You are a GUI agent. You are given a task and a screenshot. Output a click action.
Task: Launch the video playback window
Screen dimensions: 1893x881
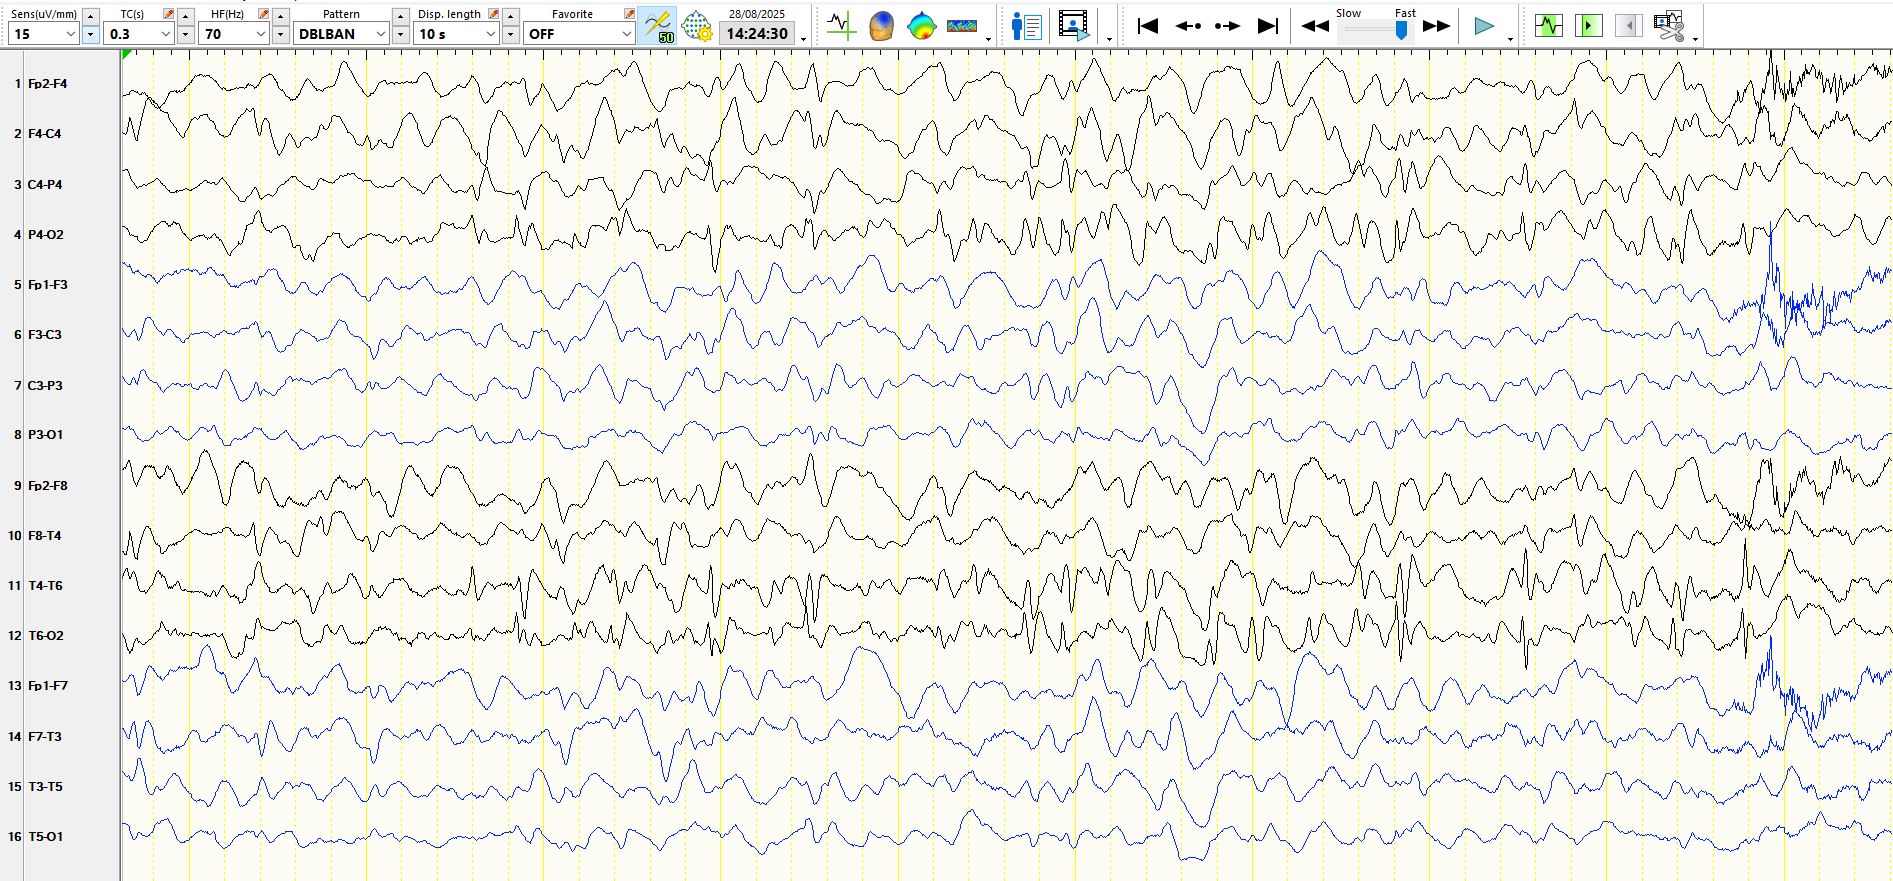coord(1074,26)
